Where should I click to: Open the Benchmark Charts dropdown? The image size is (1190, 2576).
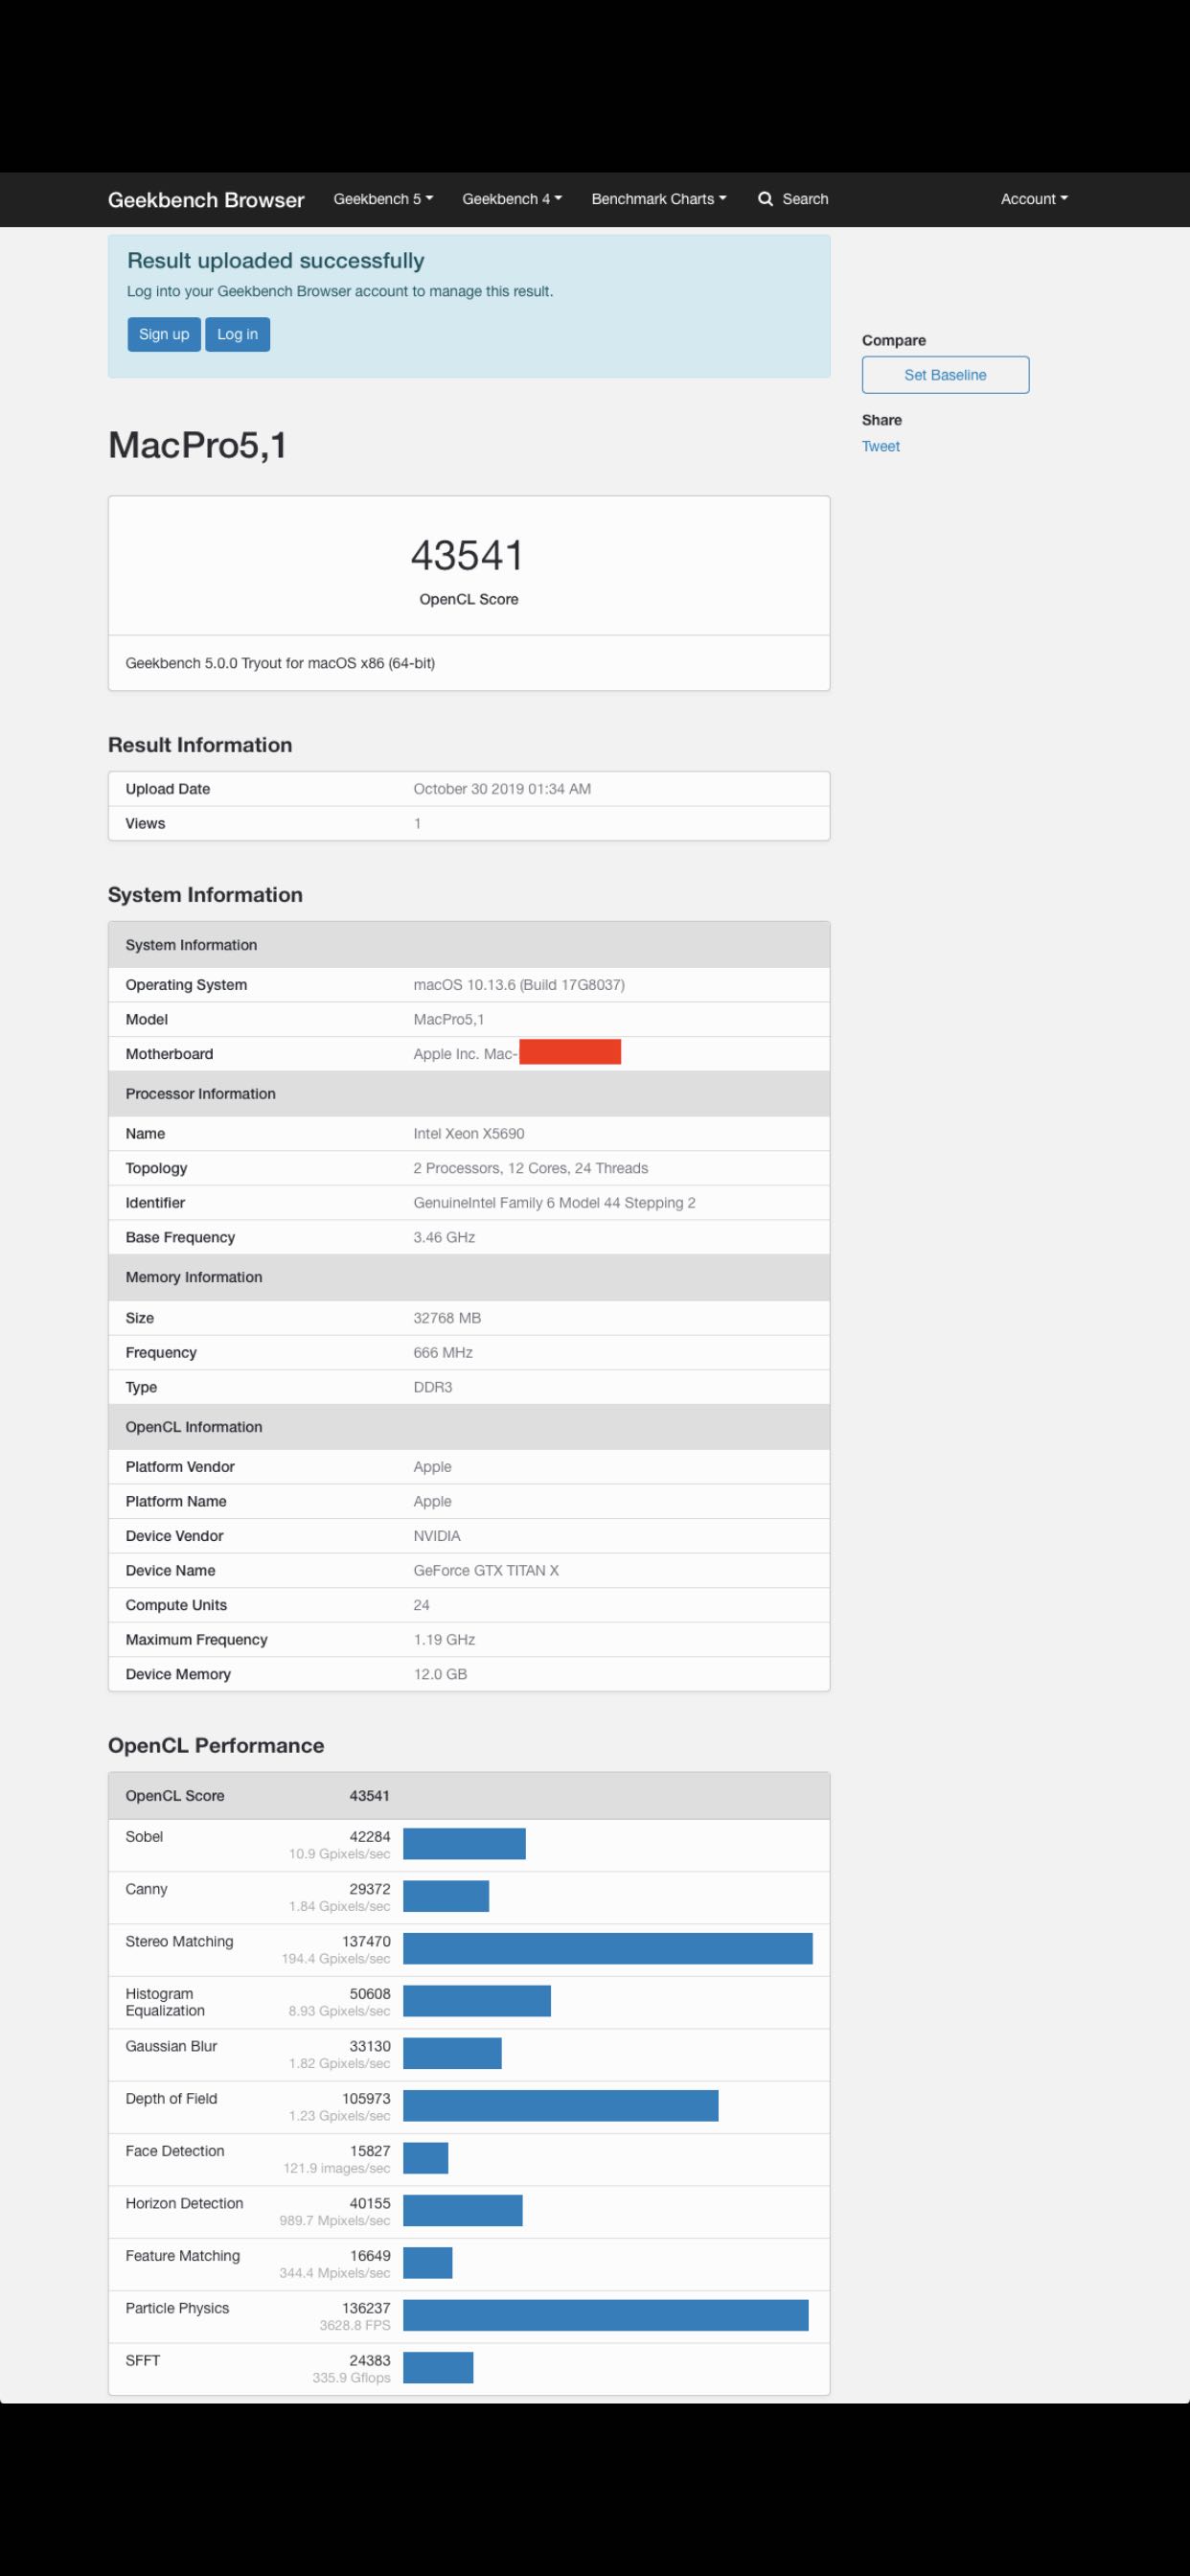coord(659,199)
